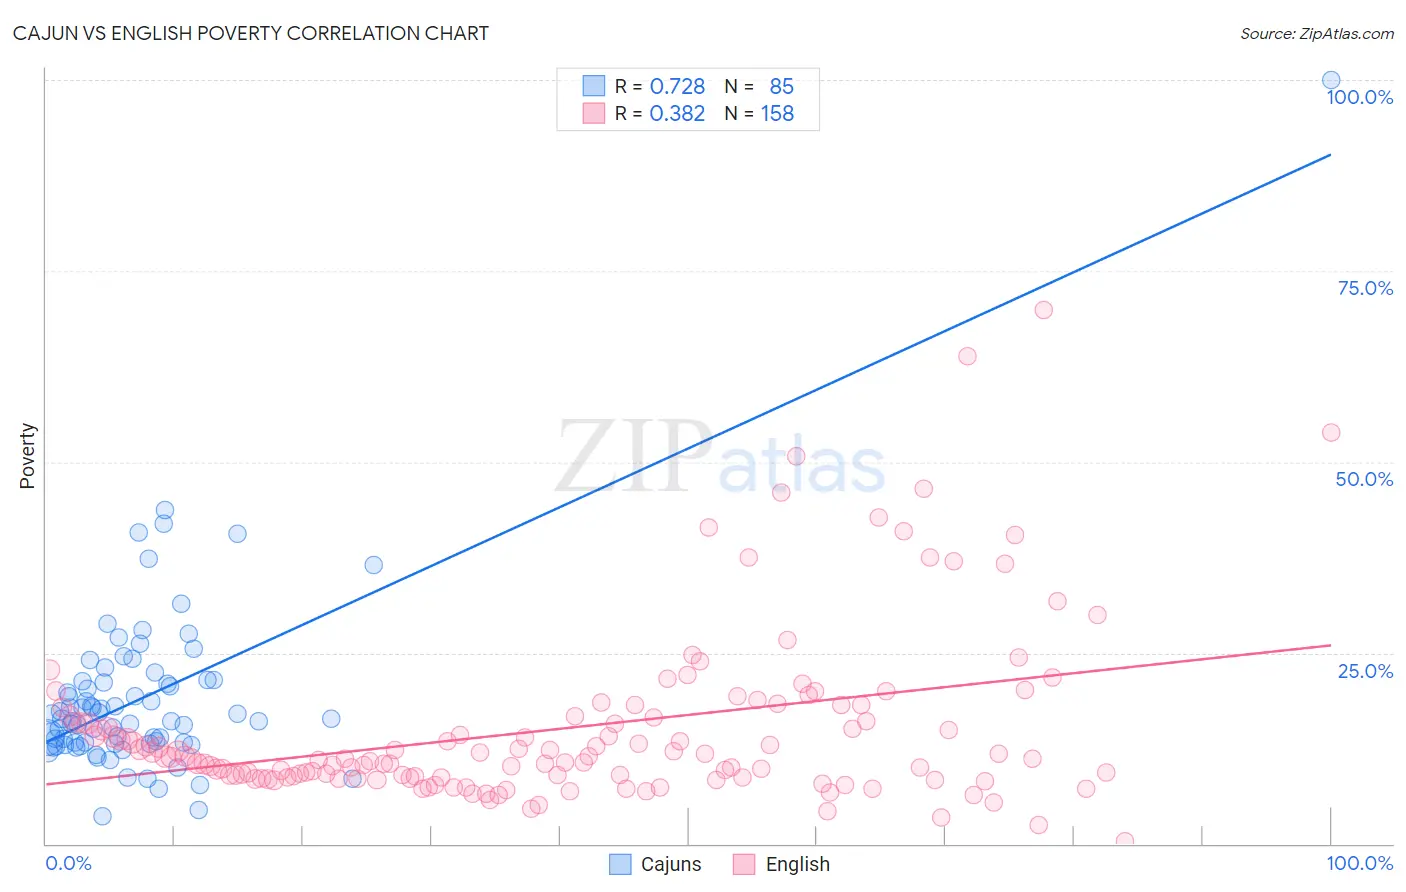
Task: Click the Cajuns legend color swatch at bottom
Action: [x=620, y=864]
